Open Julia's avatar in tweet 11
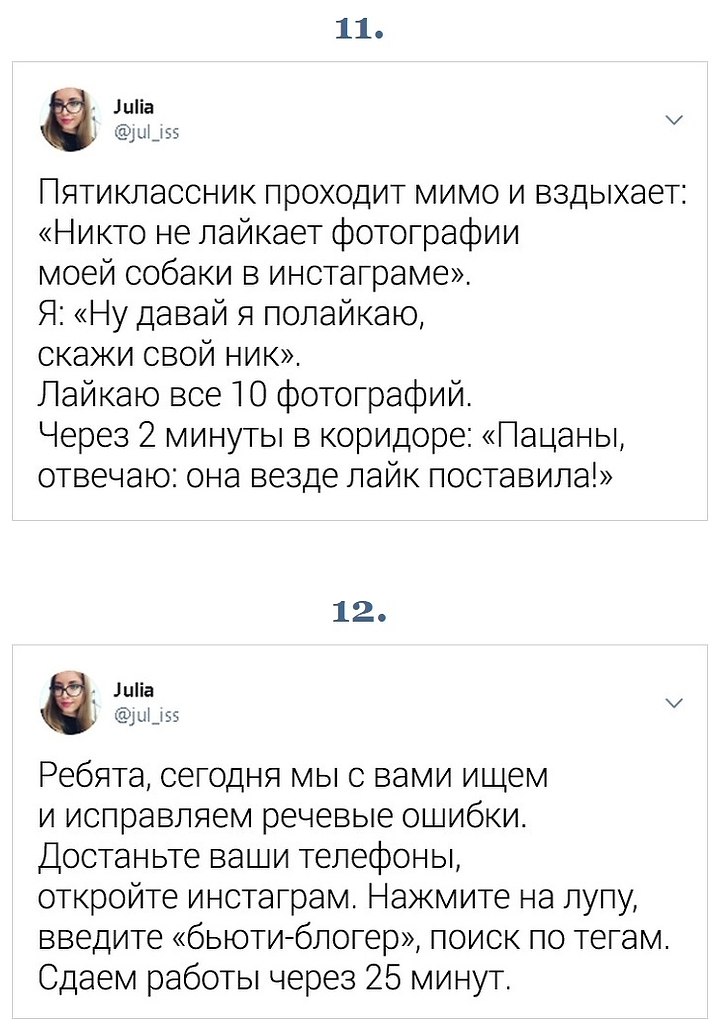 [x=70, y=120]
